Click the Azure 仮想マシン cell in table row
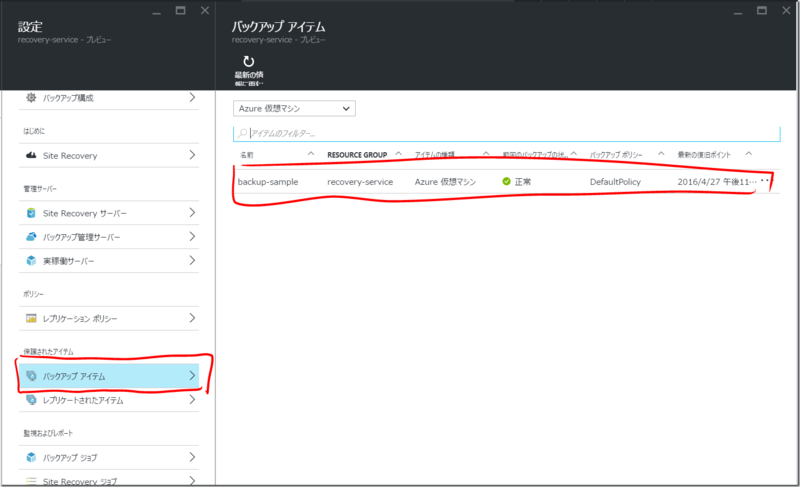The image size is (800, 487). point(445,182)
